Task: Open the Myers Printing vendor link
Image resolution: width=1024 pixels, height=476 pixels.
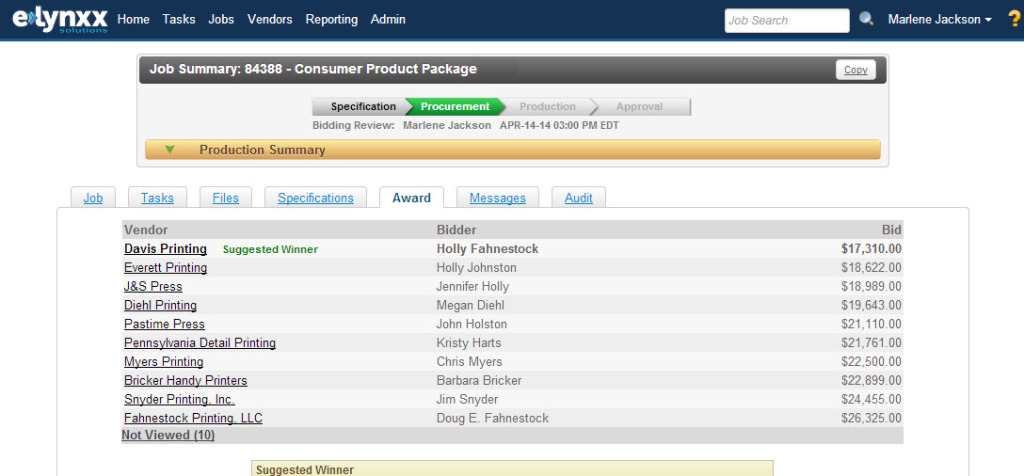Action: coord(163,362)
